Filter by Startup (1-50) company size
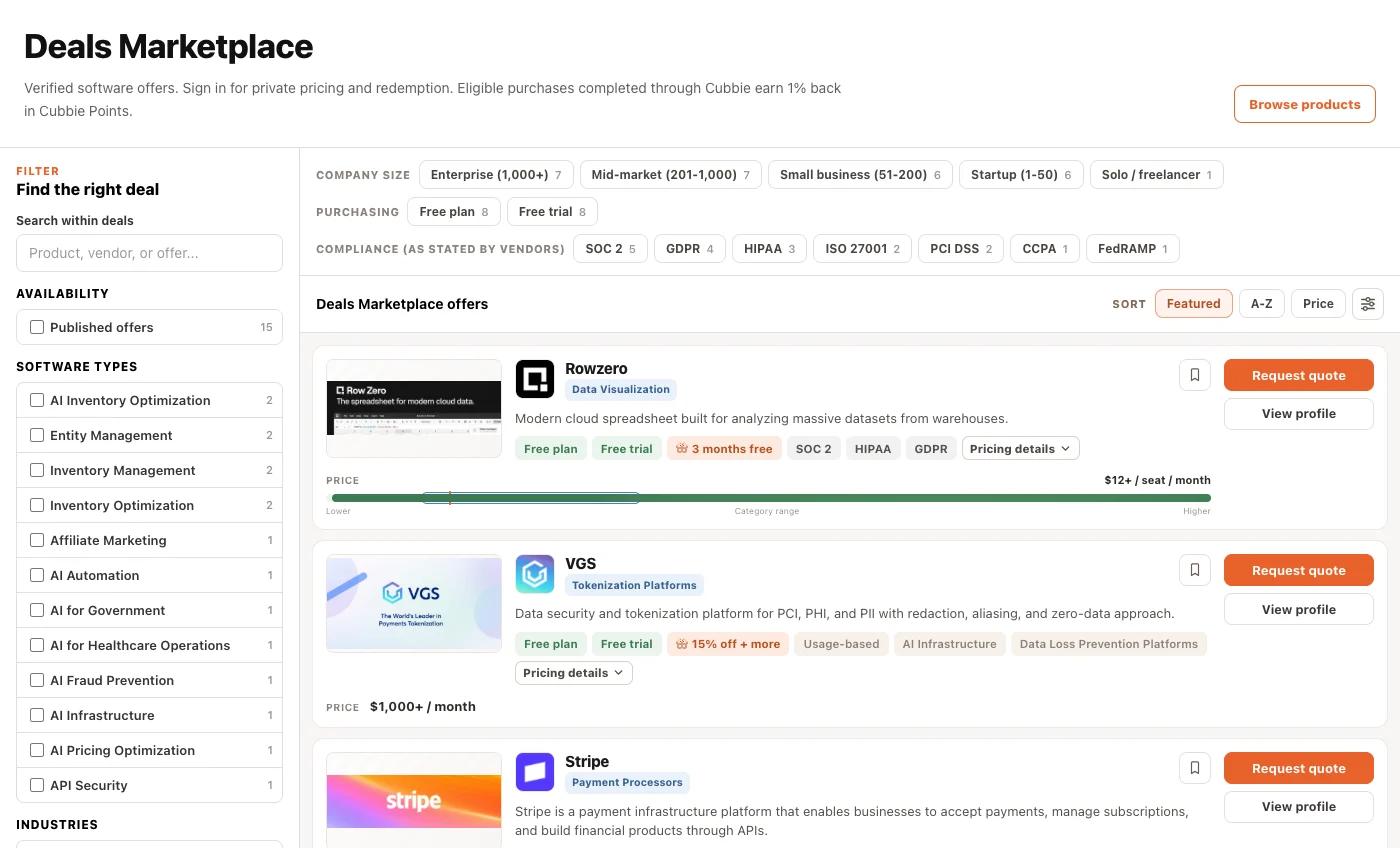This screenshot has width=1400, height=848. tap(1021, 175)
